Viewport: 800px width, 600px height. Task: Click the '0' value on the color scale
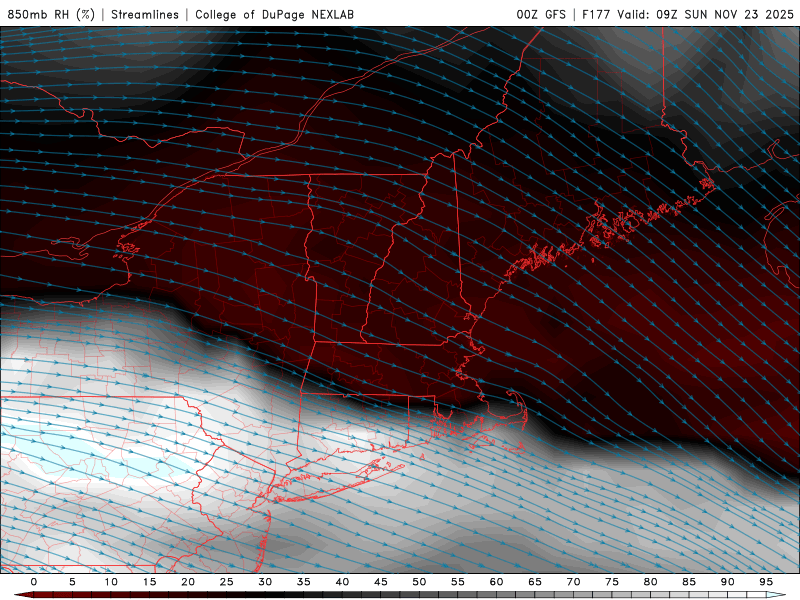34,582
